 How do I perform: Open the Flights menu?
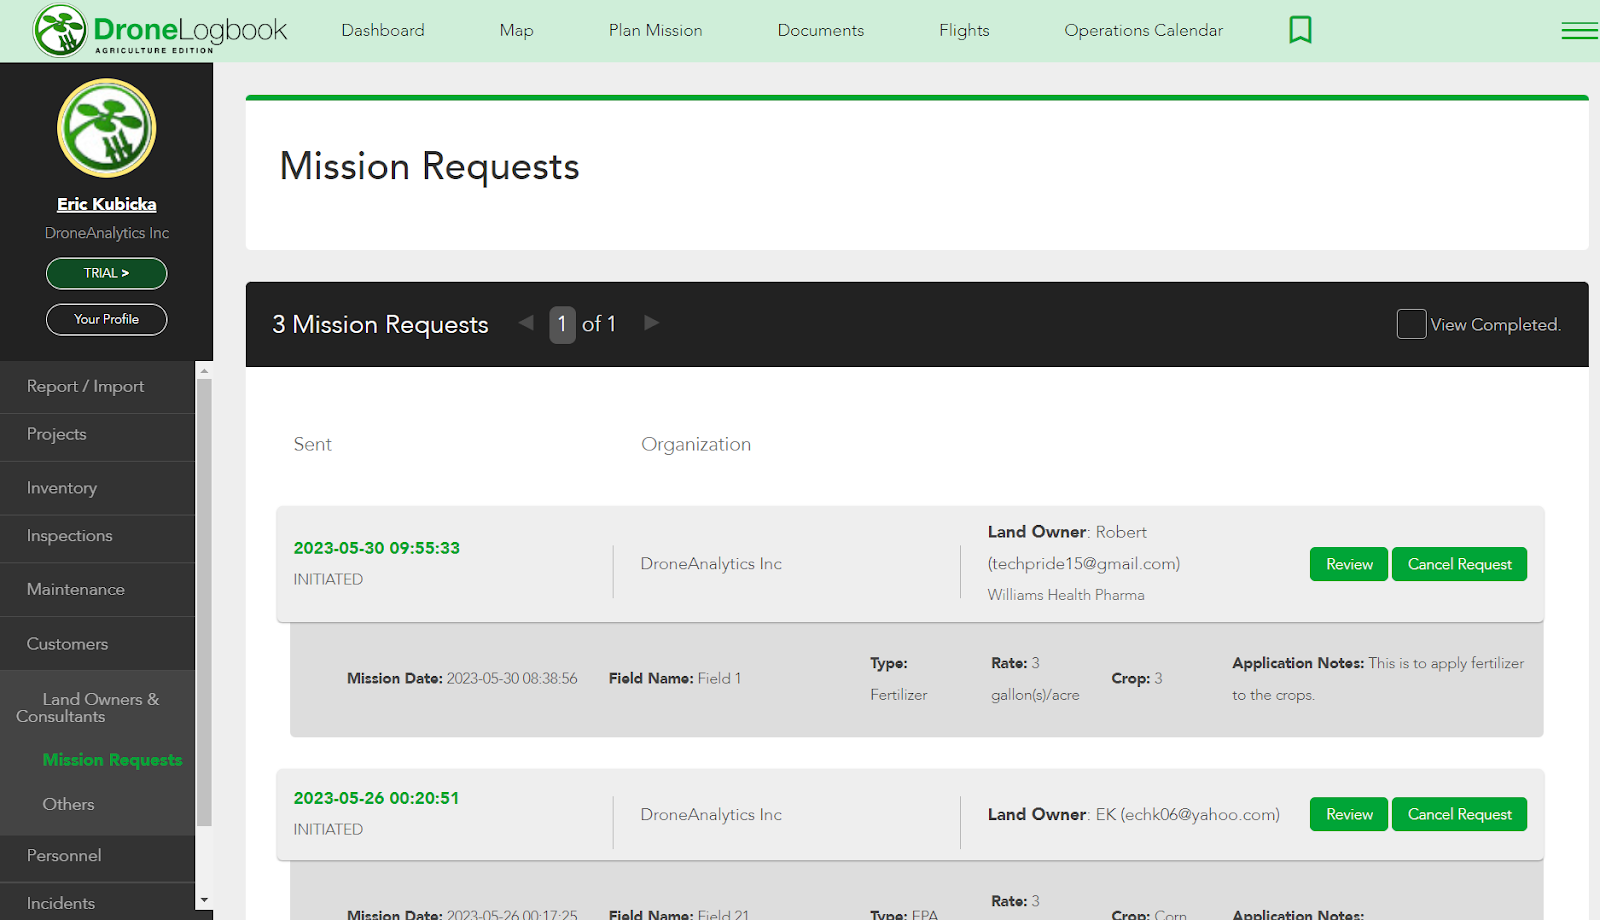964,30
